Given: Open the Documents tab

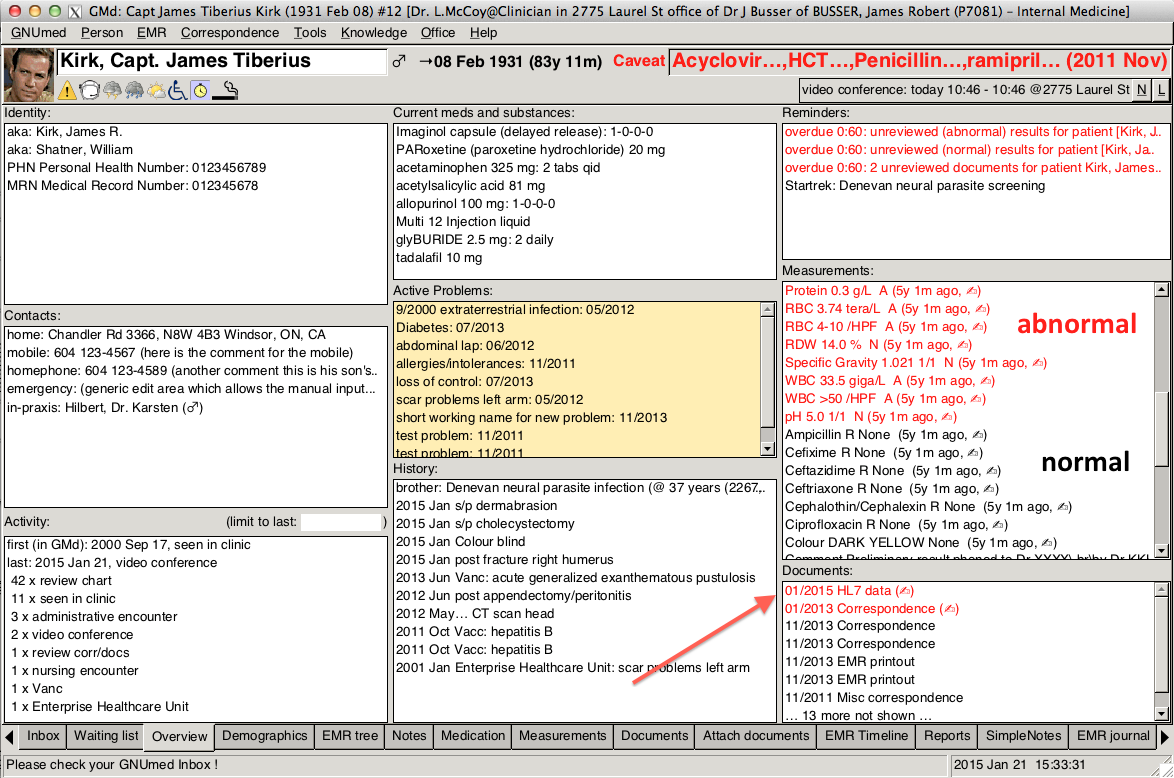Looking at the screenshot, I should tap(654, 736).
